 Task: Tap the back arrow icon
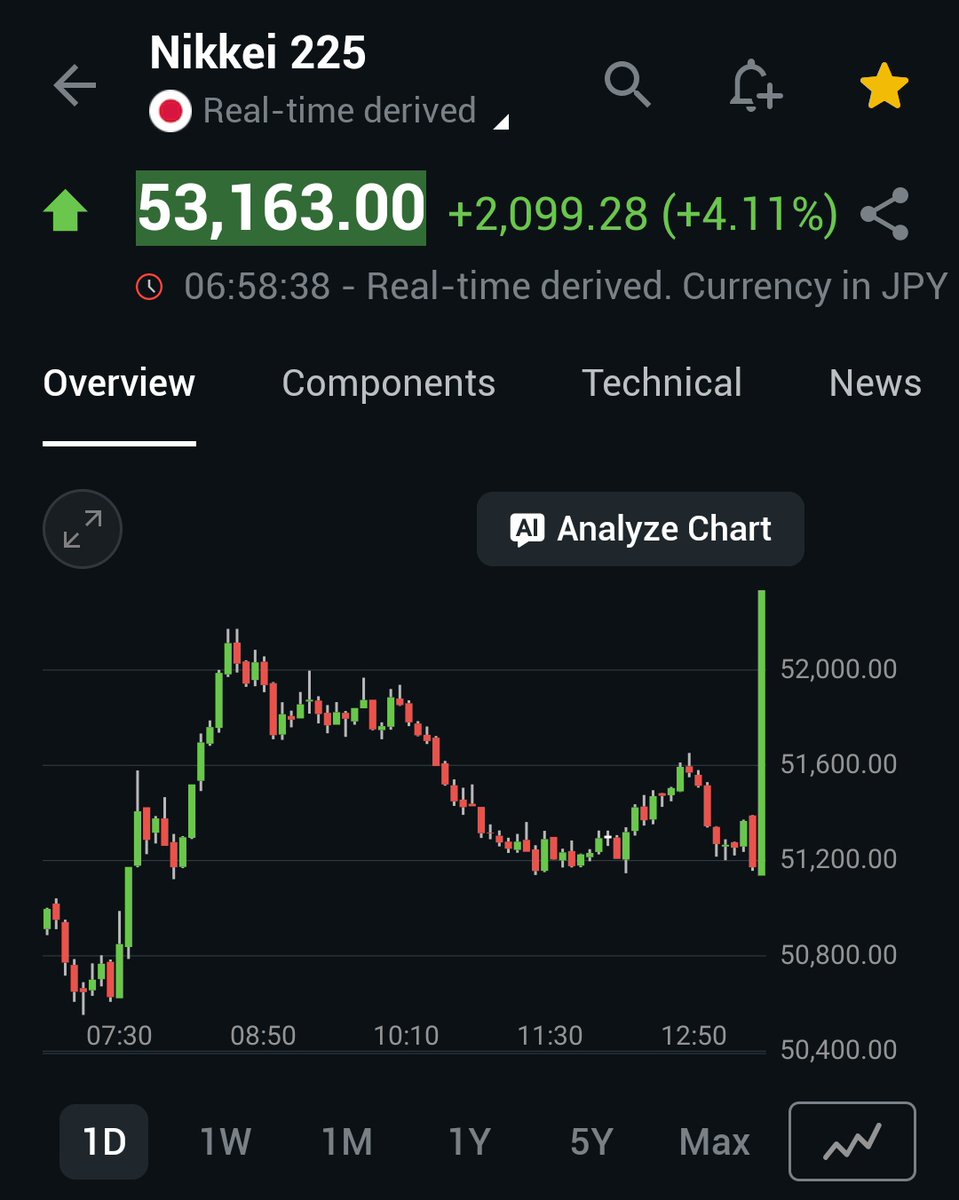[x=75, y=86]
